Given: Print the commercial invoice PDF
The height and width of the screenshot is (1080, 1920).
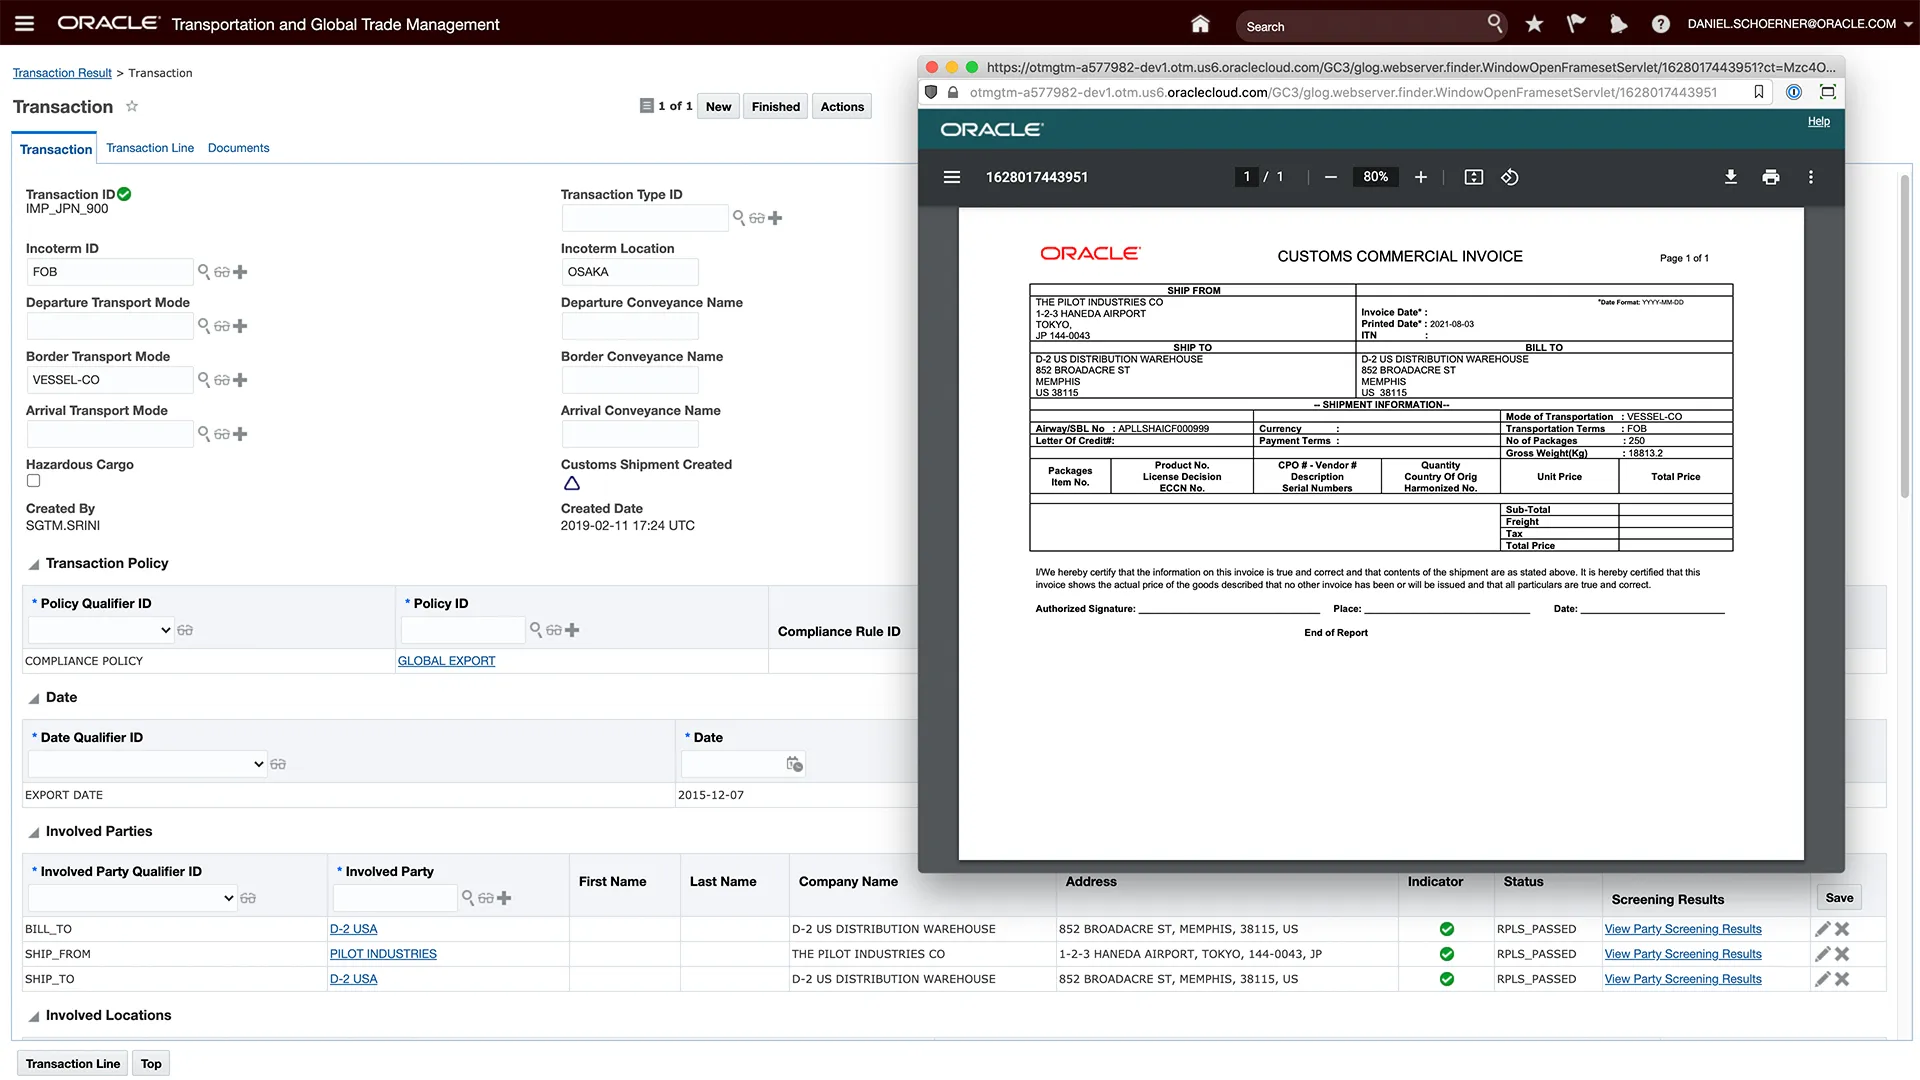Looking at the screenshot, I should [1770, 177].
